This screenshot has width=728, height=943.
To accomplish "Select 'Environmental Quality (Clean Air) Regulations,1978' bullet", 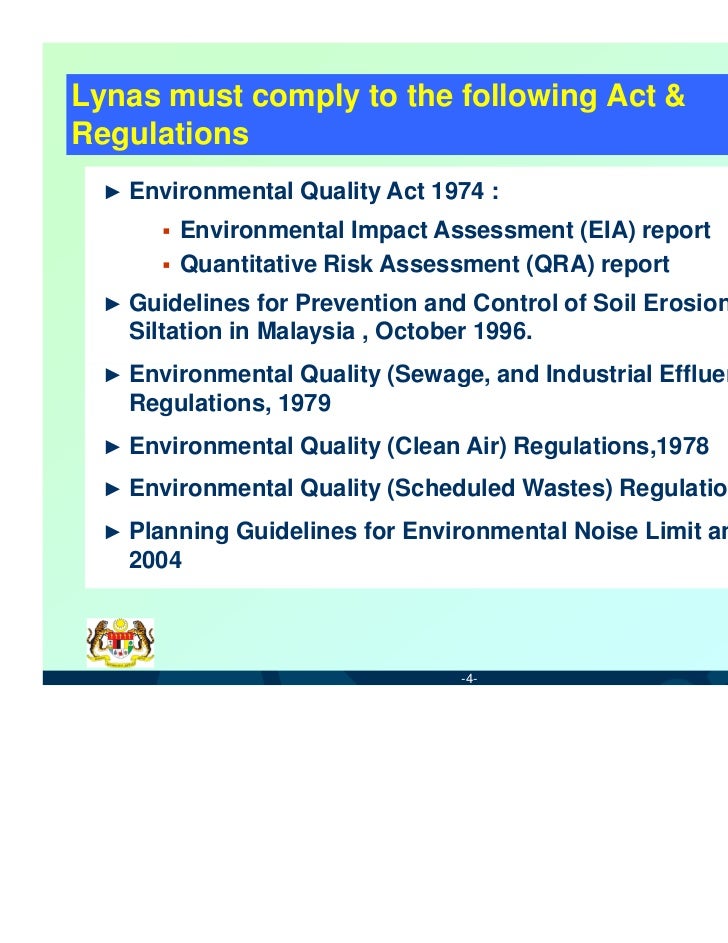I will coord(419,446).
